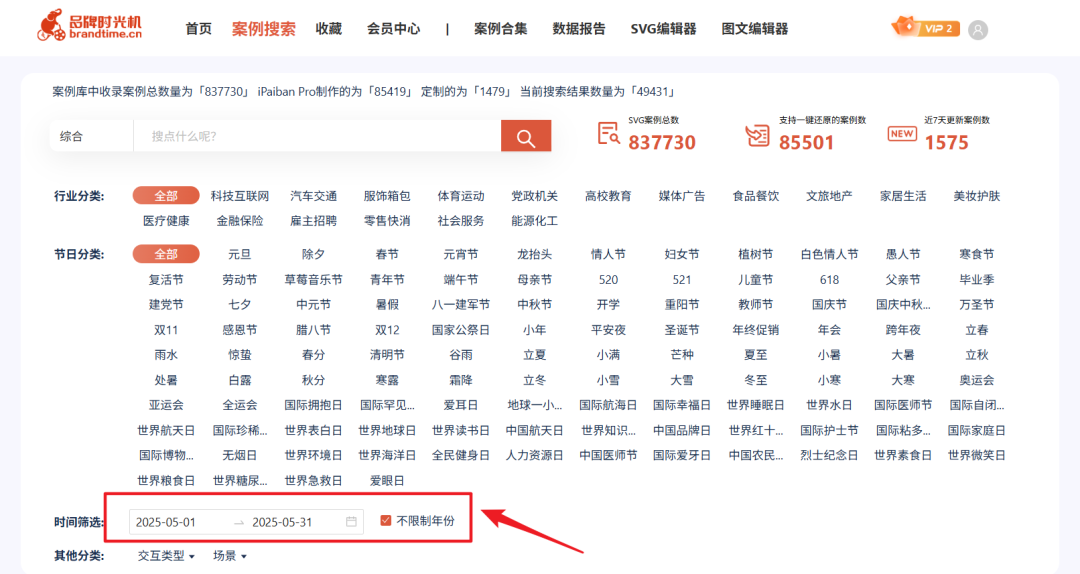Filter industry by 科技互联网
This screenshot has width=1080, height=574.
[240, 196]
